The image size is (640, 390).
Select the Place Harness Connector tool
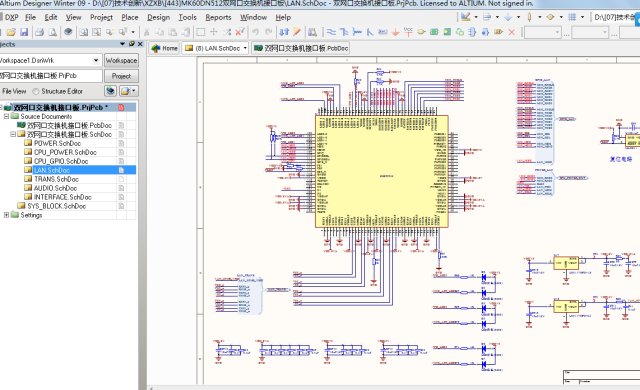click(x=473, y=32)
